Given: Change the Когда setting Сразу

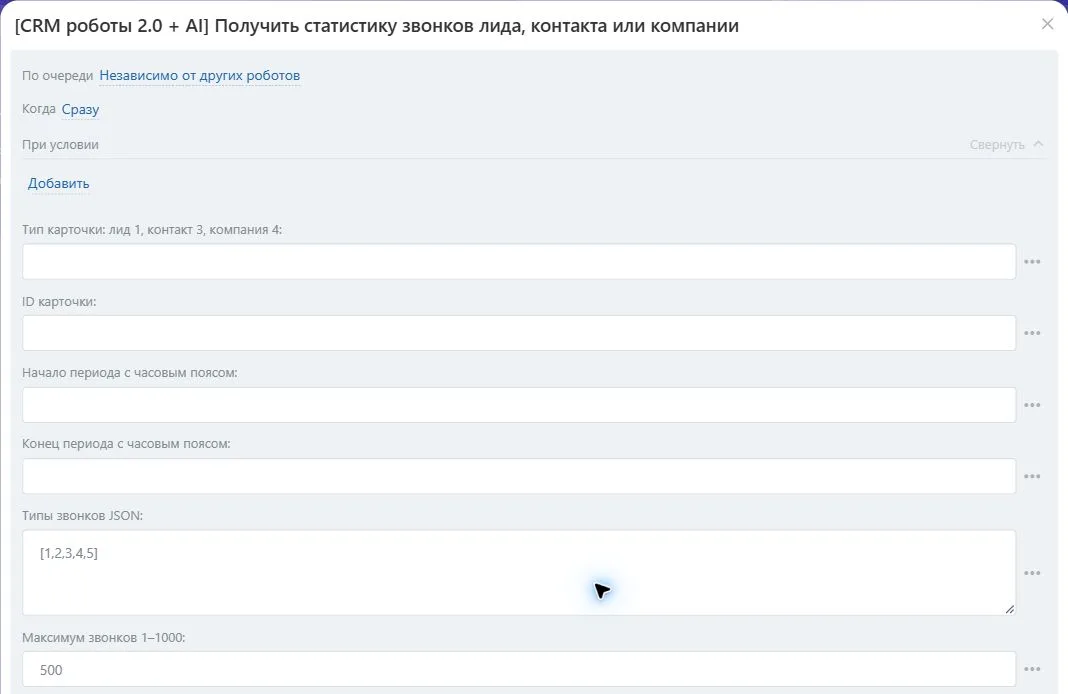Looking at the screenshot, I should [80, 110].
